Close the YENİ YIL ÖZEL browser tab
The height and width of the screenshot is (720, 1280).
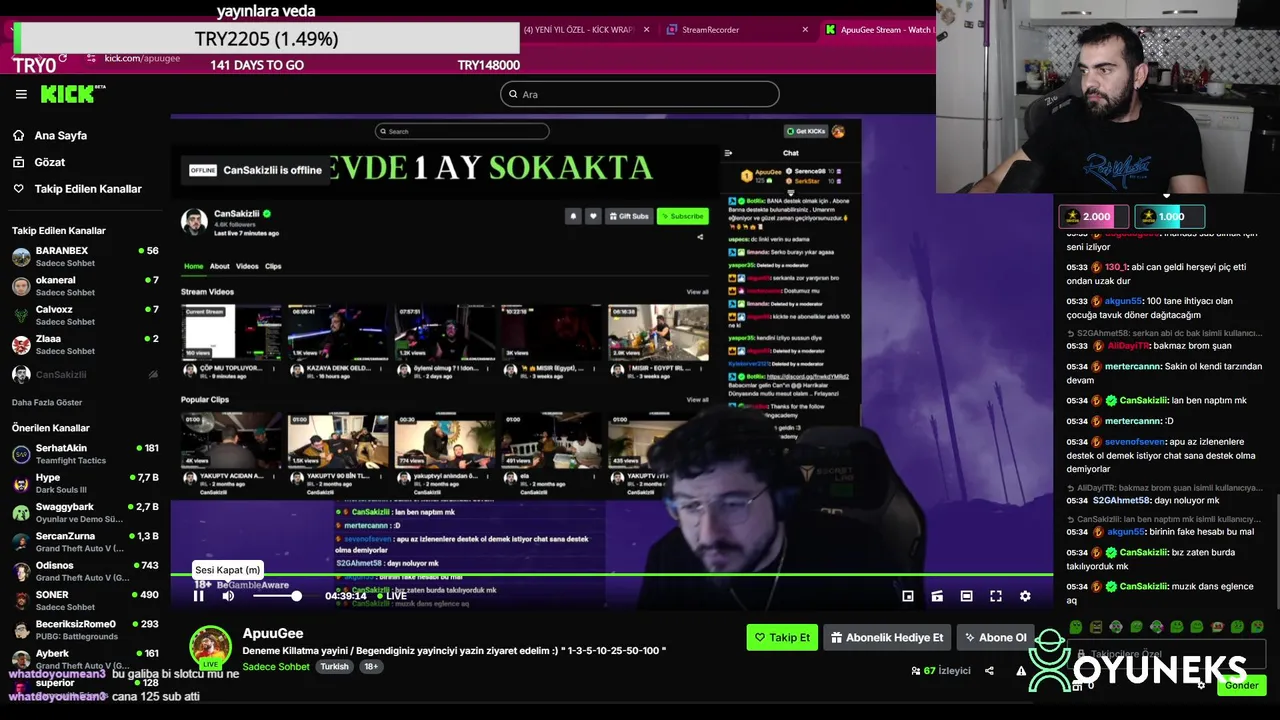tap(646, 30)
